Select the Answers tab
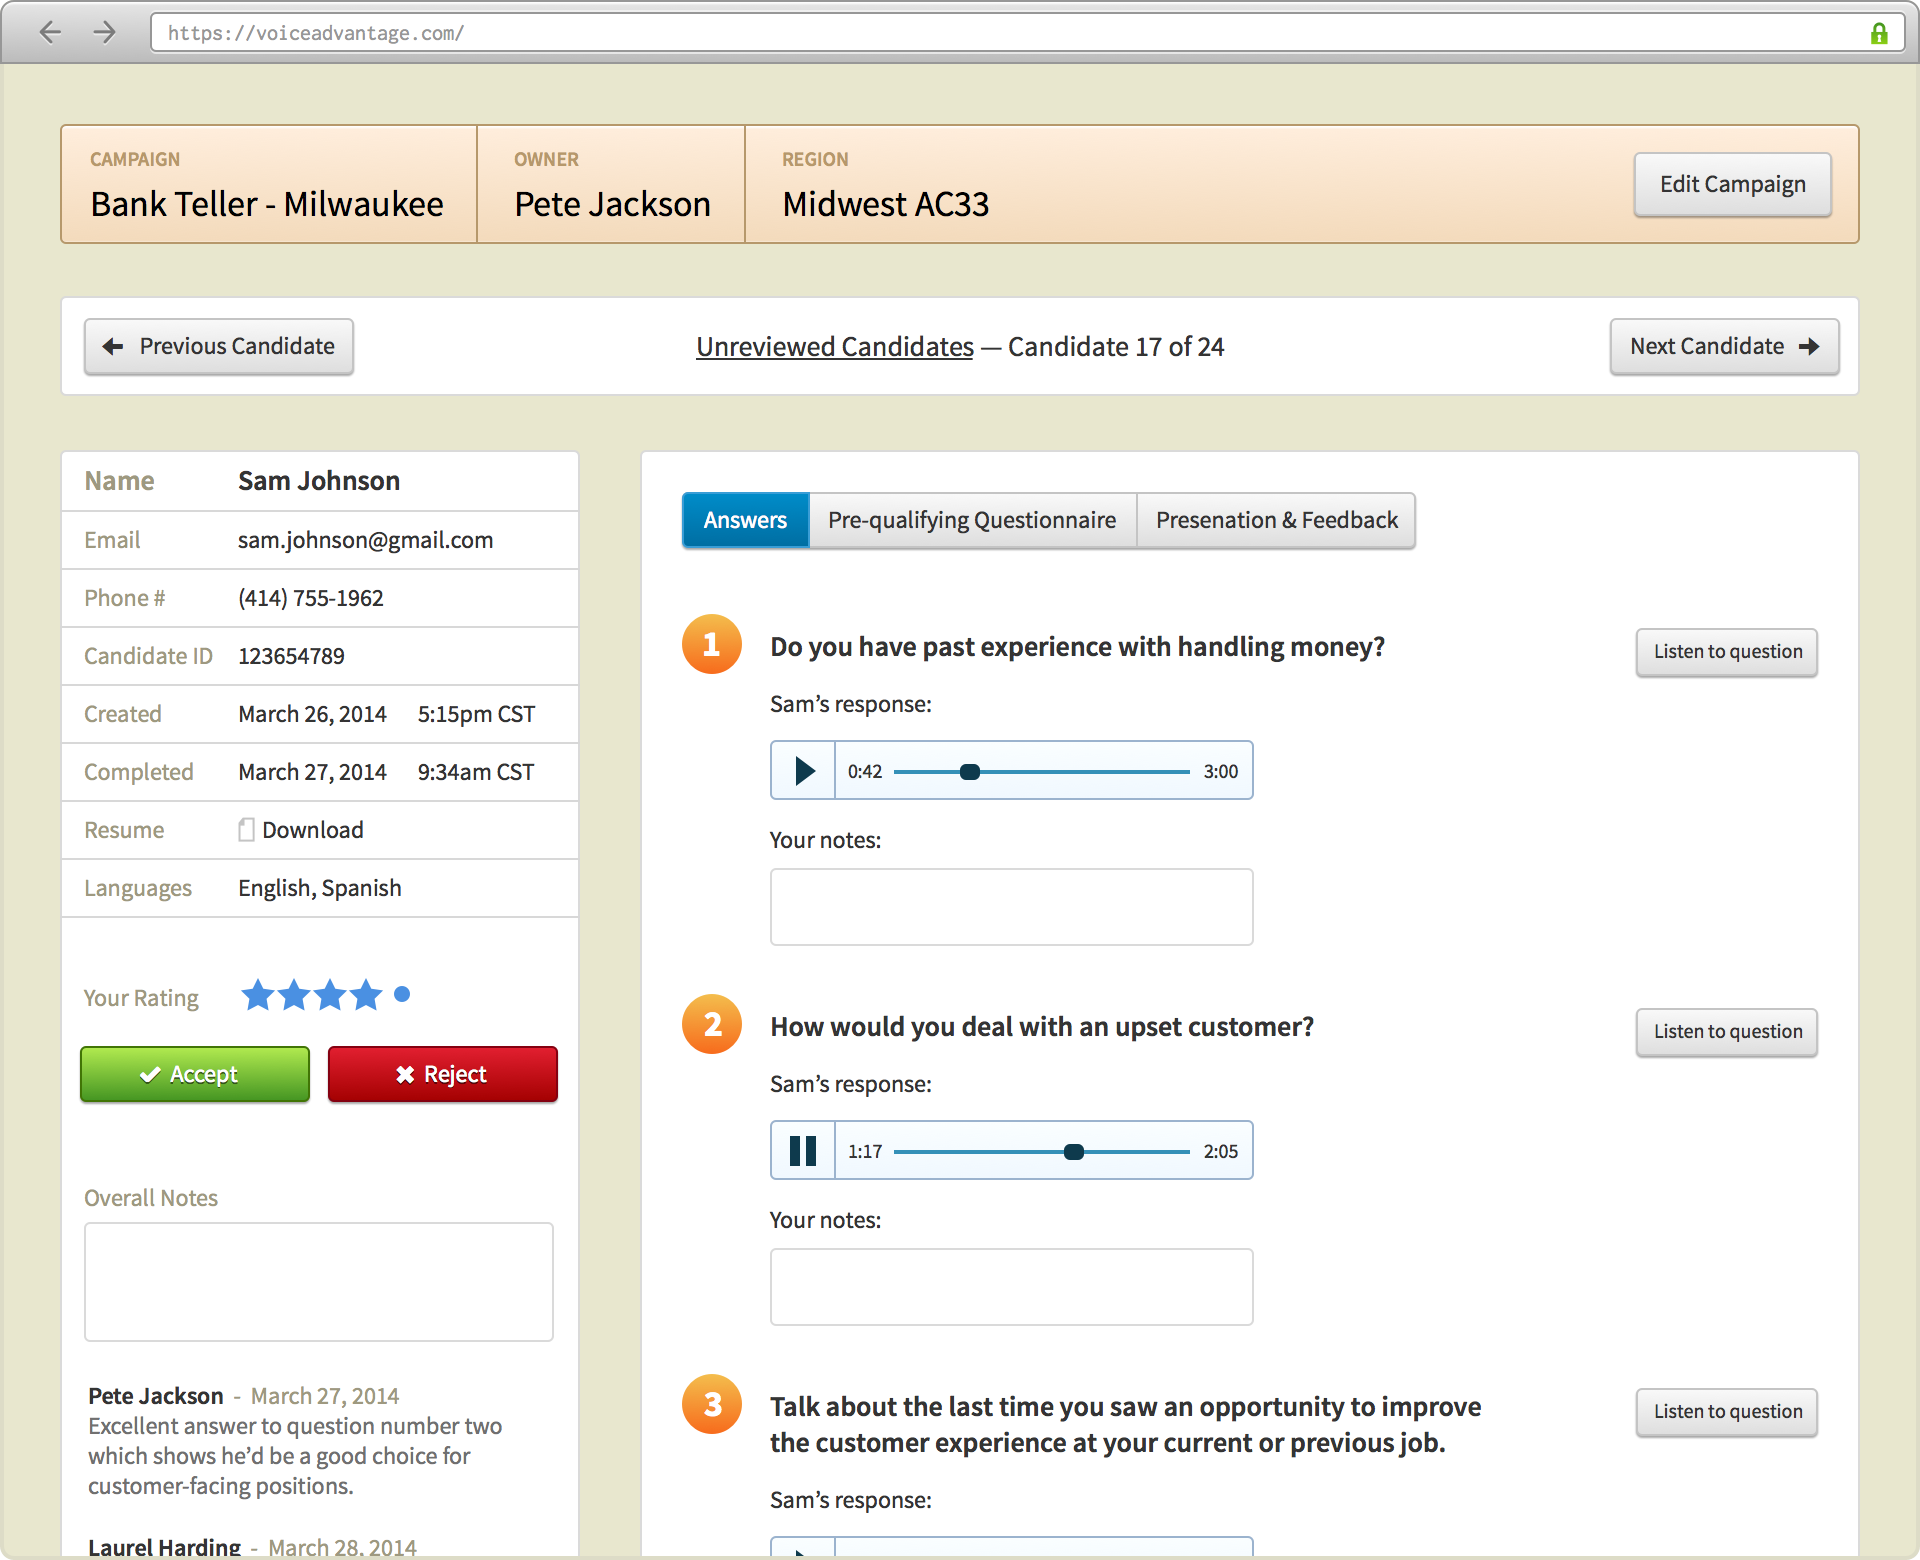The width and height of the screenshot is (1920, 1560). (745, 521)
